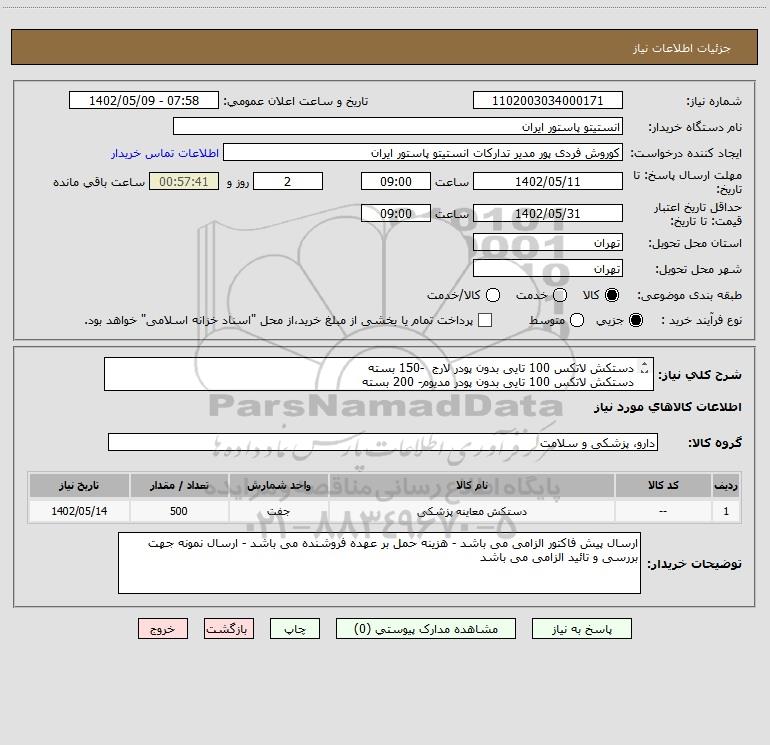This screenshot has width=770, height=745.
Task: Click response deadline date field 1402/05/11
Action: (x=548, y=181)
